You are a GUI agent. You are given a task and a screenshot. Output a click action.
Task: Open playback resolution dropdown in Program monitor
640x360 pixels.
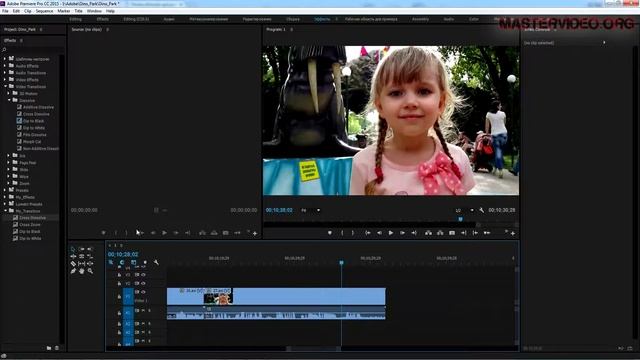click(464, 210)
